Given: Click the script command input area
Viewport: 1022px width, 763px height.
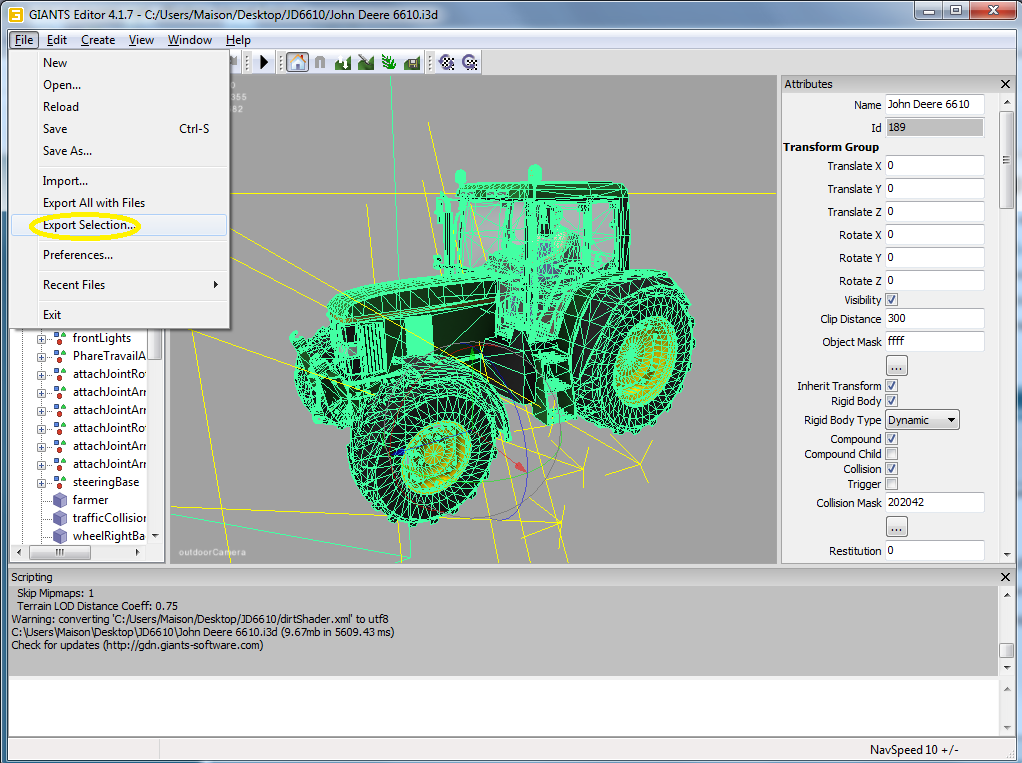Looking at the screenshot, I should (503, 707).
